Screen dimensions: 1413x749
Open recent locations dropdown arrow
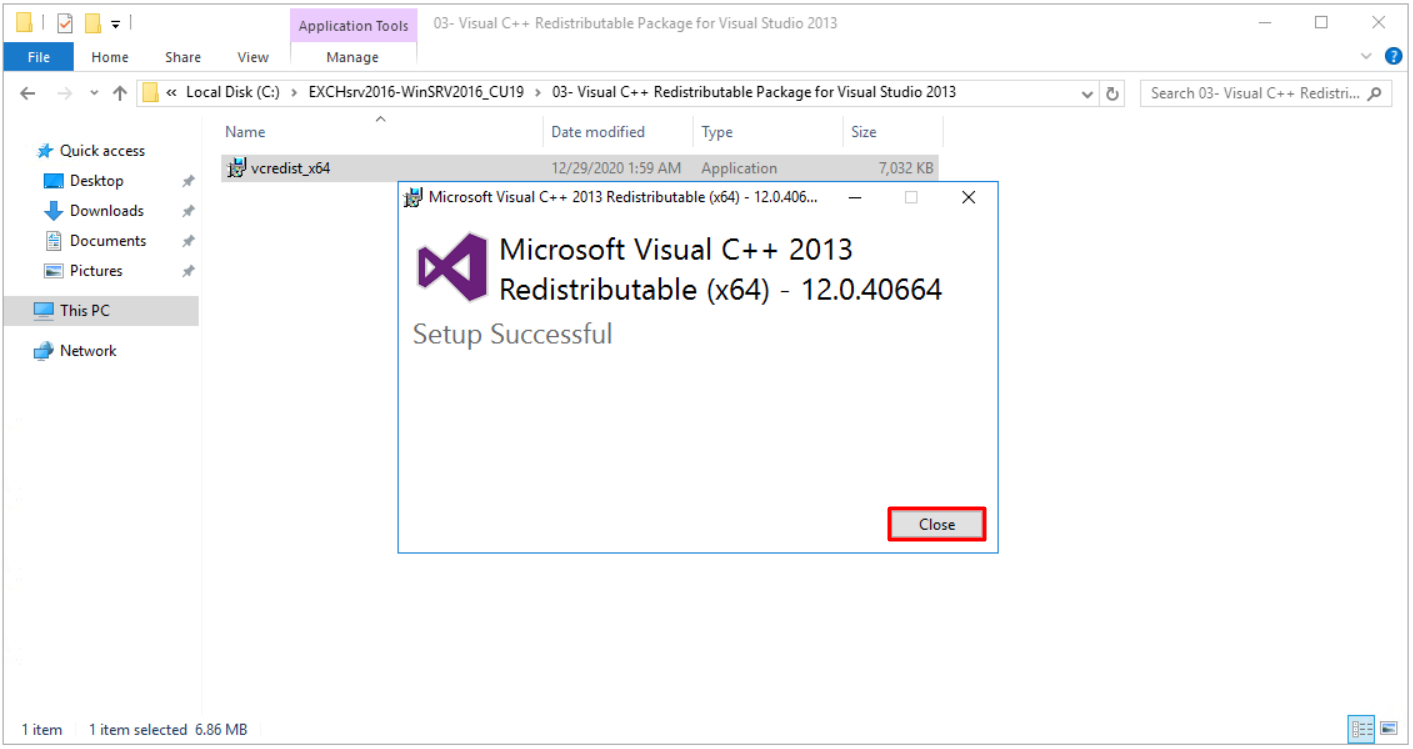(94, 93)
